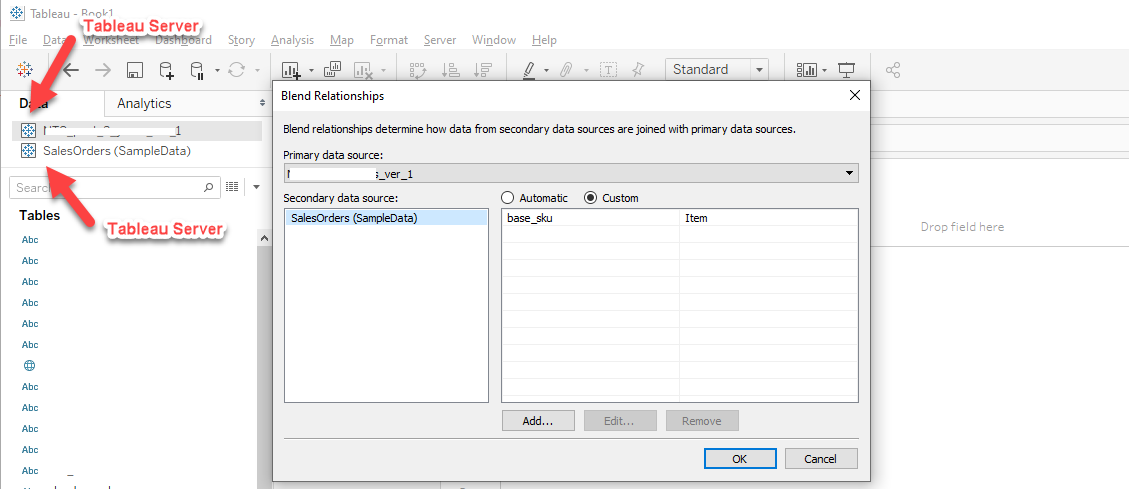This screenshot has height=489, width=1129.
Task: Click Cancel in Blend Relationships dialog
Action: click(822, 459)
